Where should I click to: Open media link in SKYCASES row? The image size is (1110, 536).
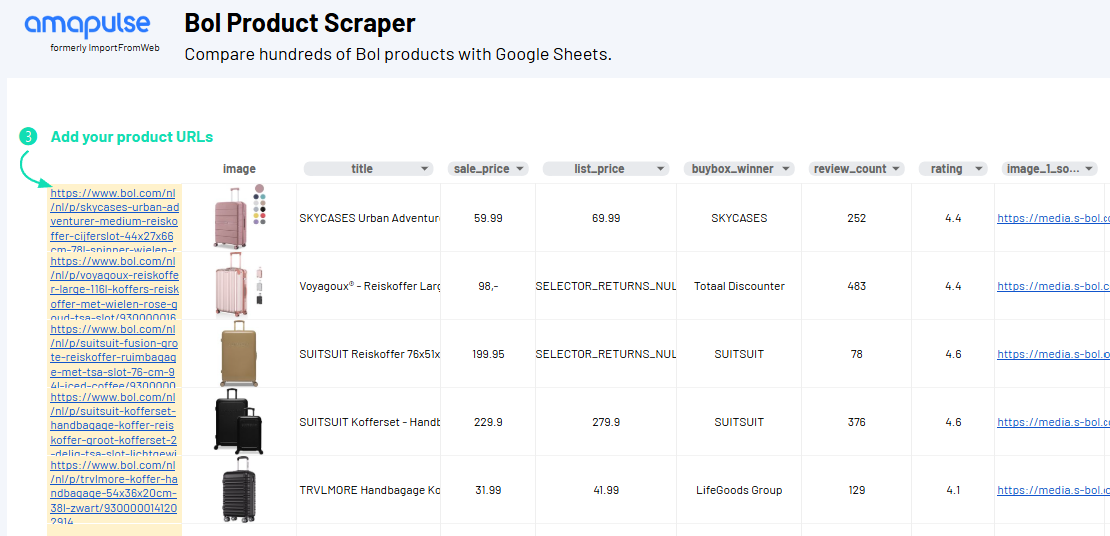tap(1053, 219)
